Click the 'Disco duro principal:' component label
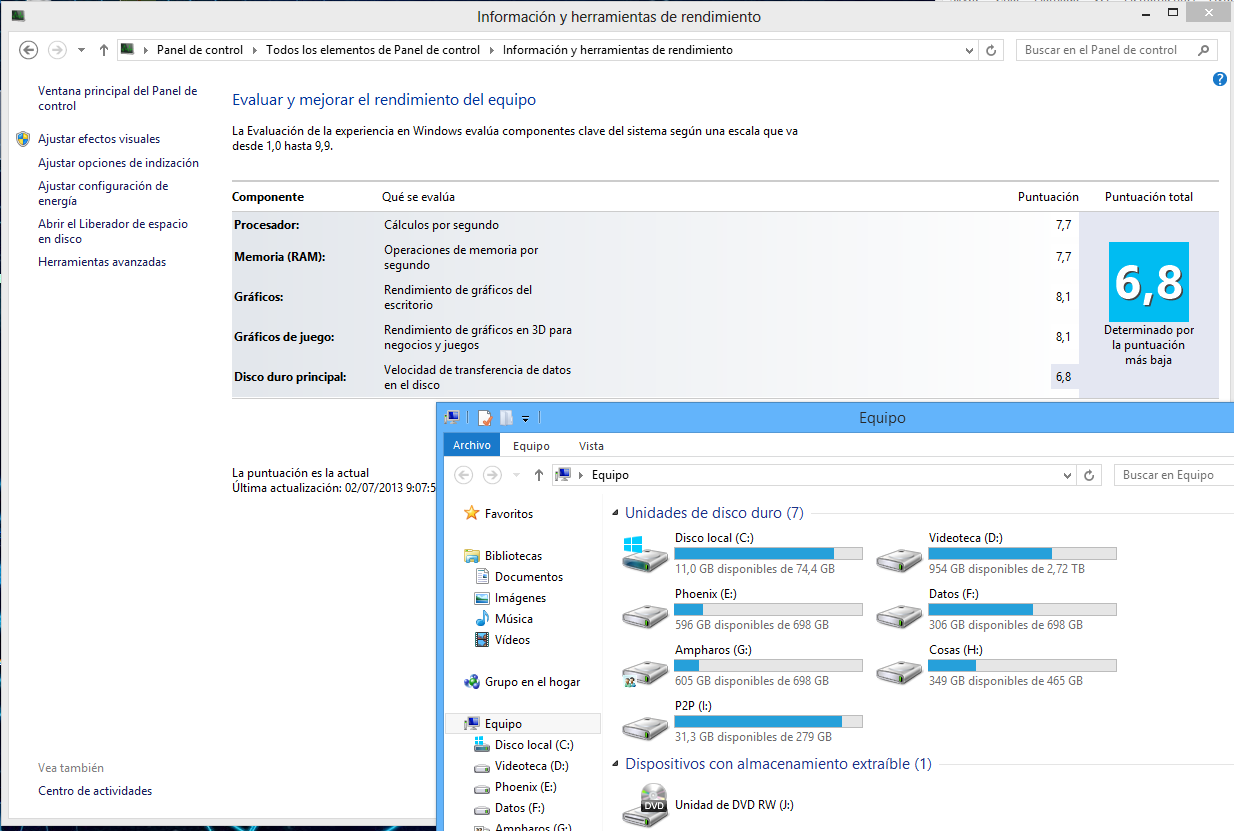Image resolution: width=1234 pixels, height=831 pixels. (x=290, y=377)
